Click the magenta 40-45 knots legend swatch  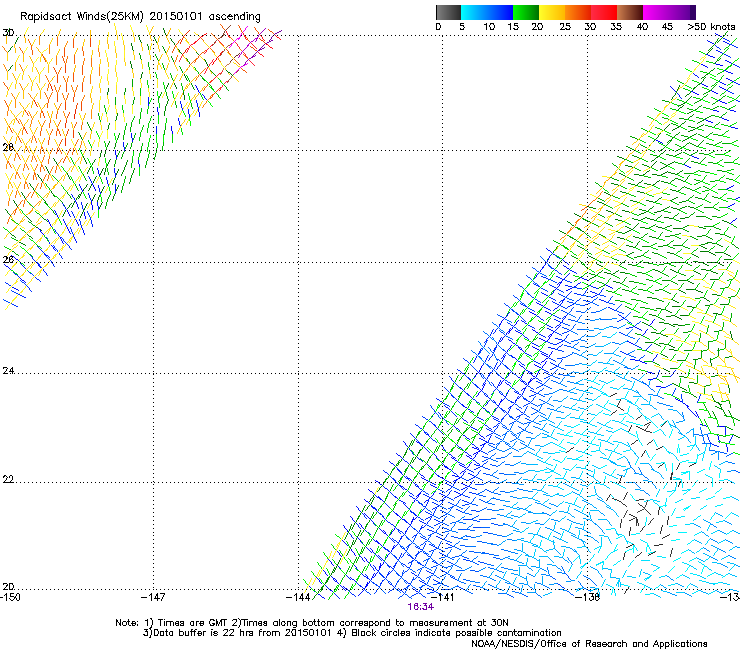656,12
